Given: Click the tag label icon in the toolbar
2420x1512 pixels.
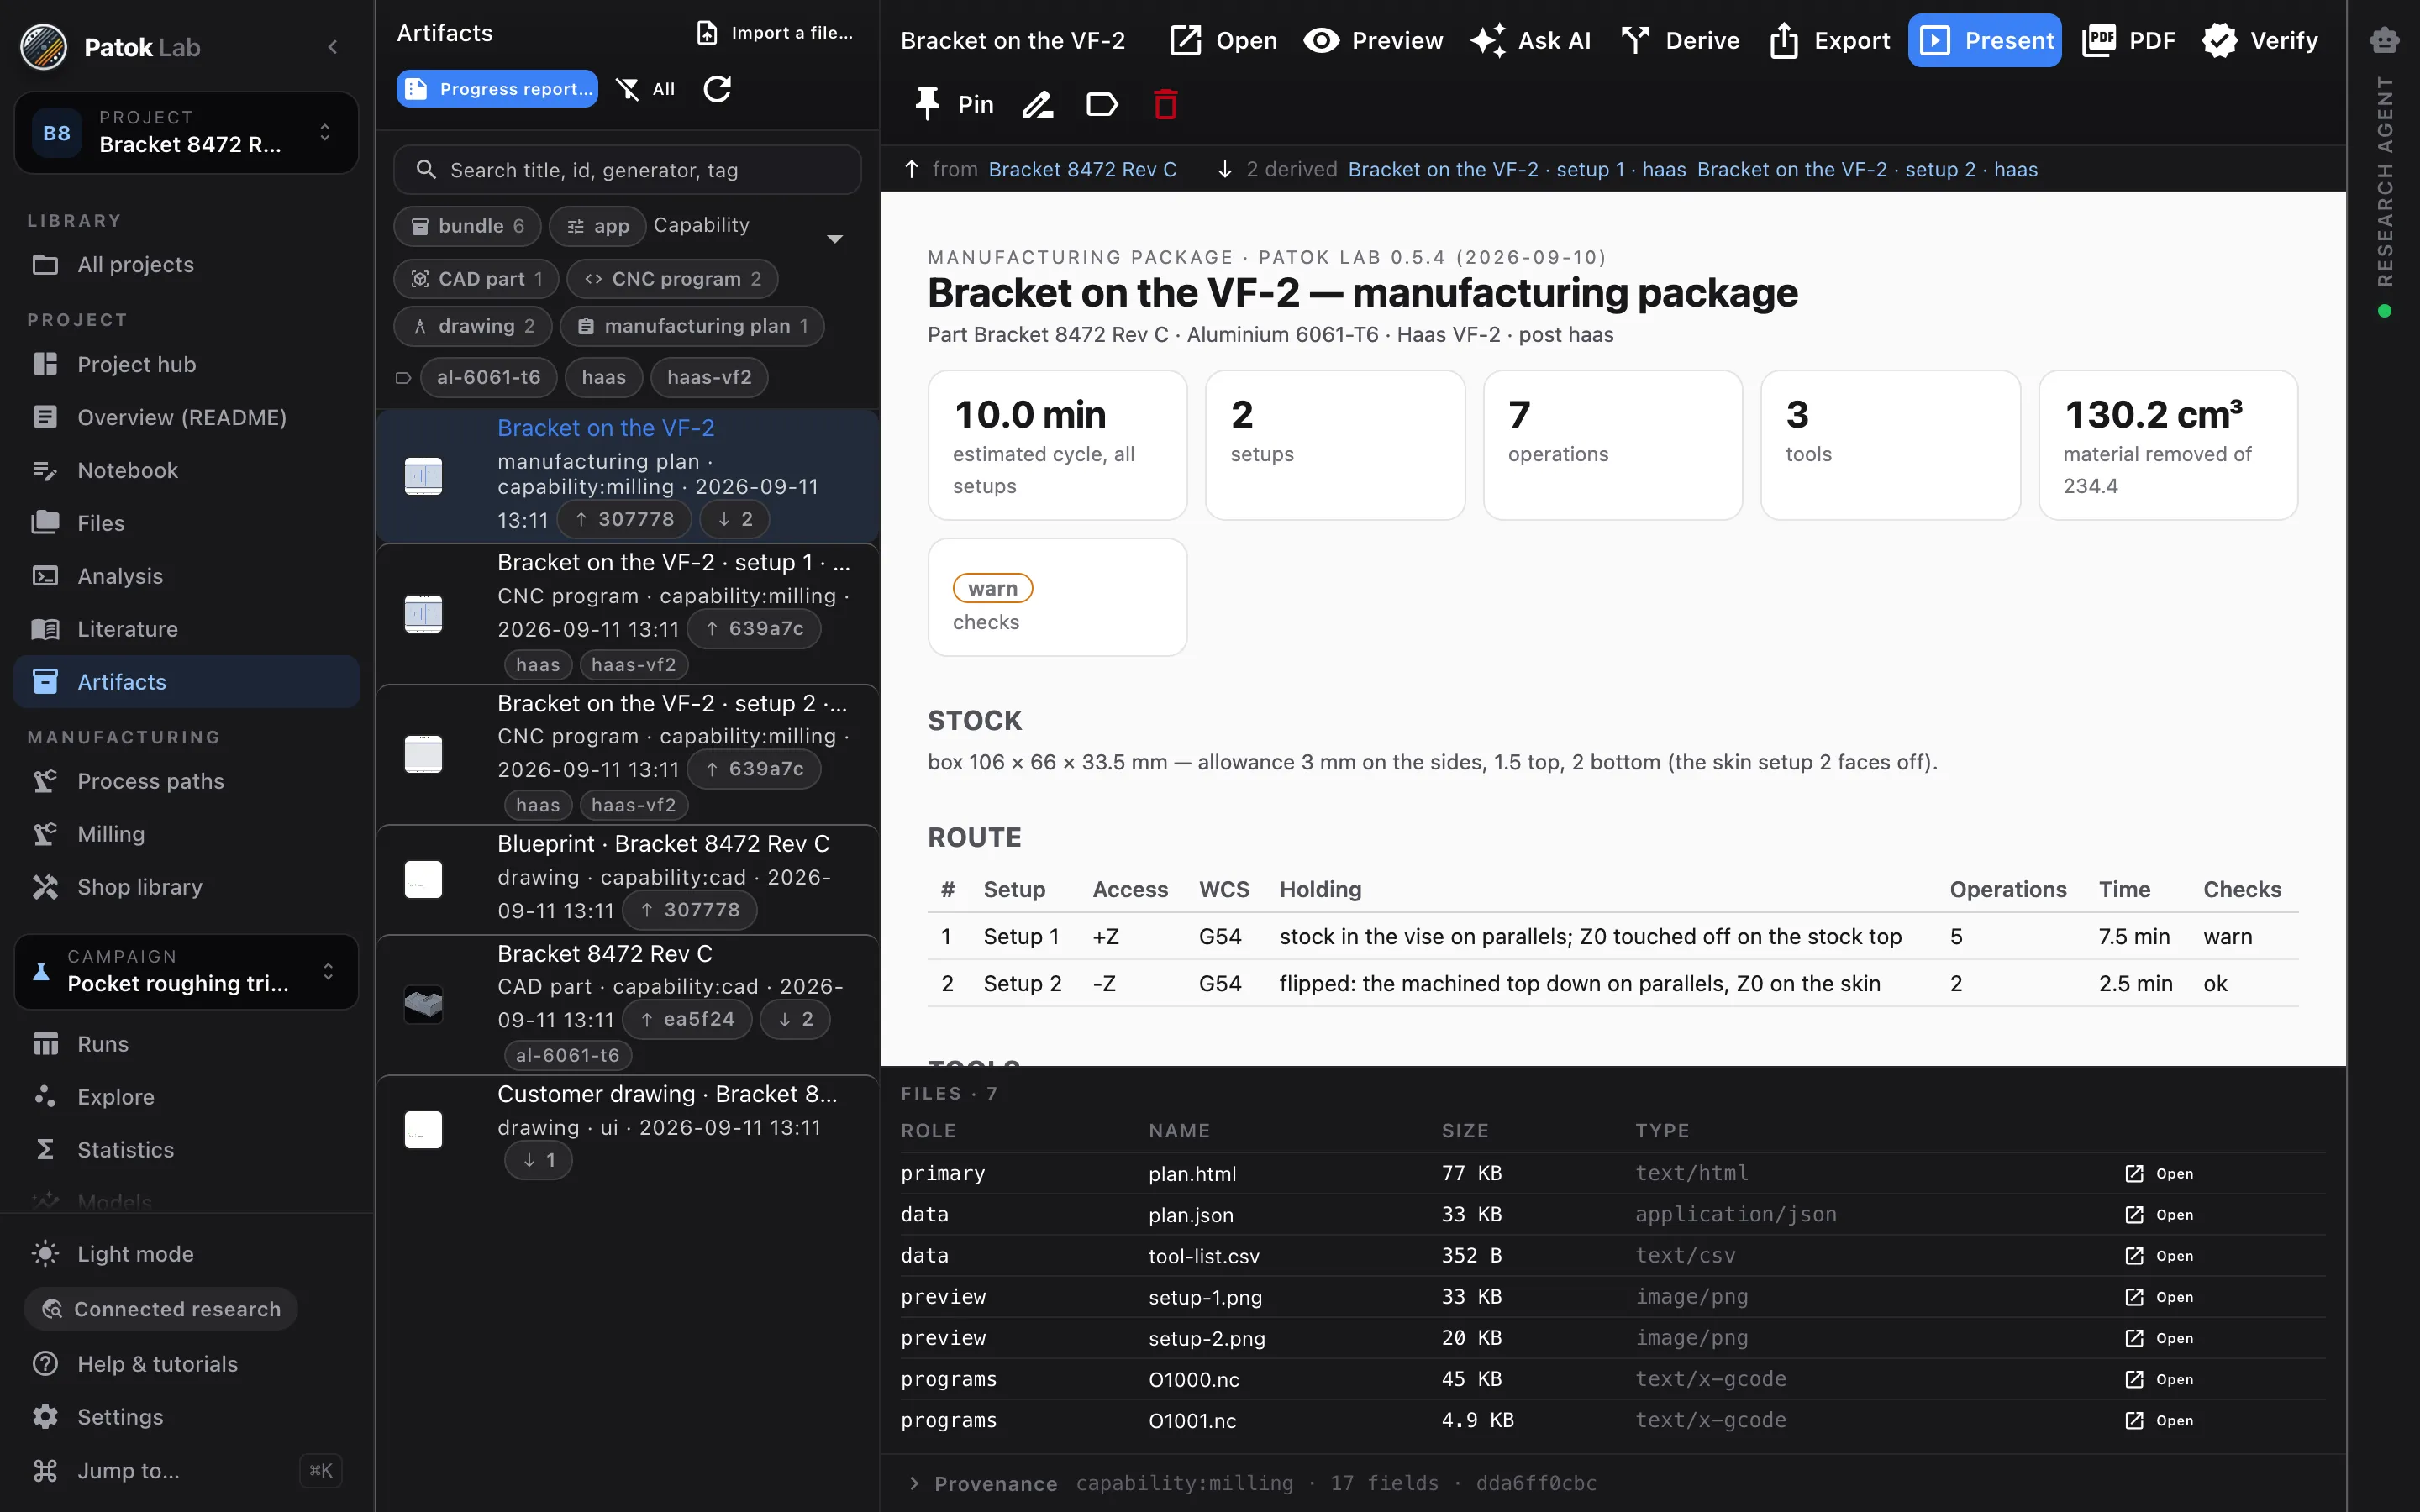Looking at the screenshot, I should click(x=1101, y=104).
